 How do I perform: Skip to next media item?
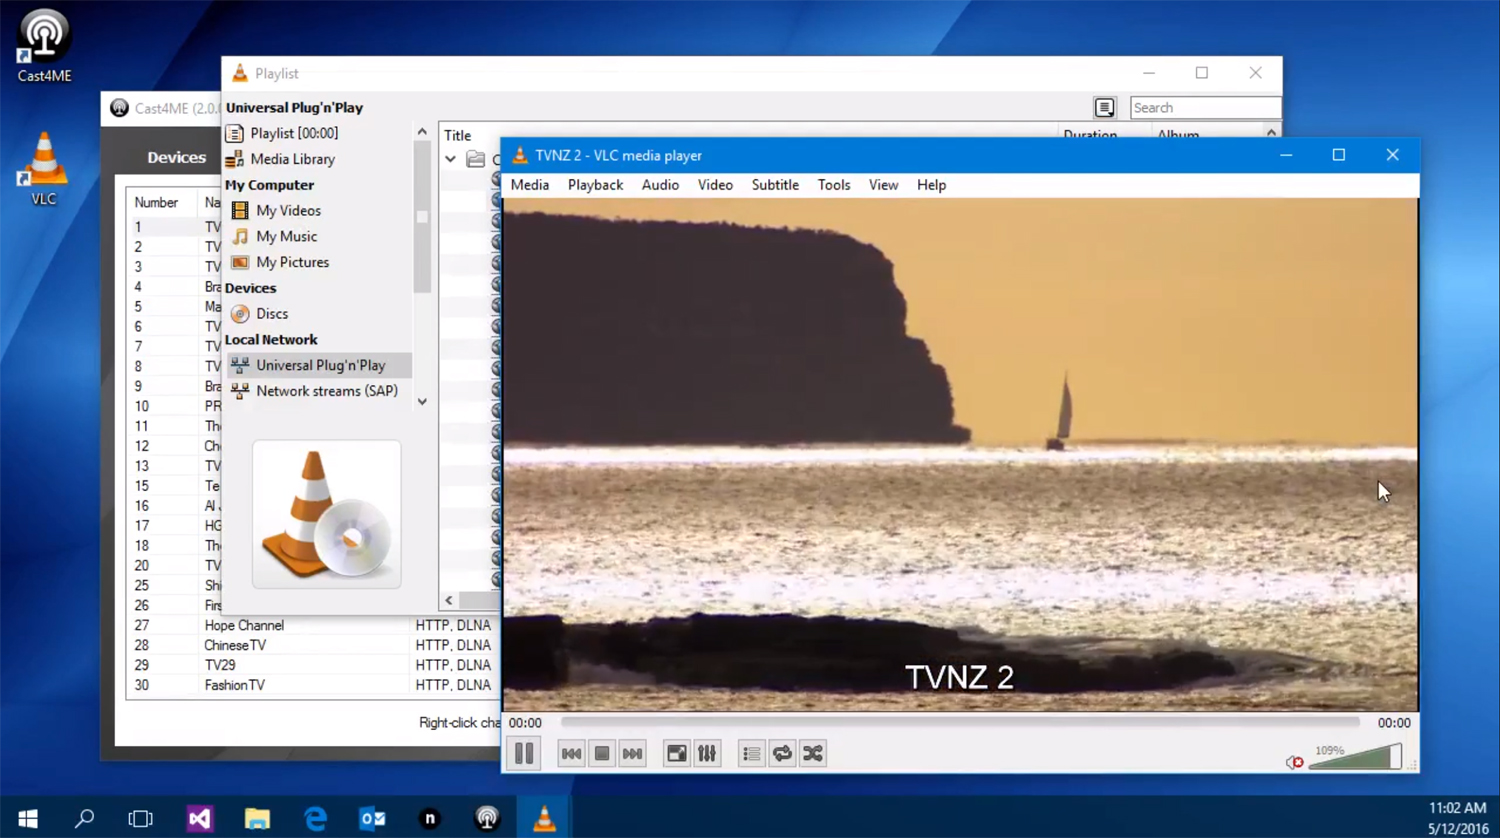pos(632,753)
